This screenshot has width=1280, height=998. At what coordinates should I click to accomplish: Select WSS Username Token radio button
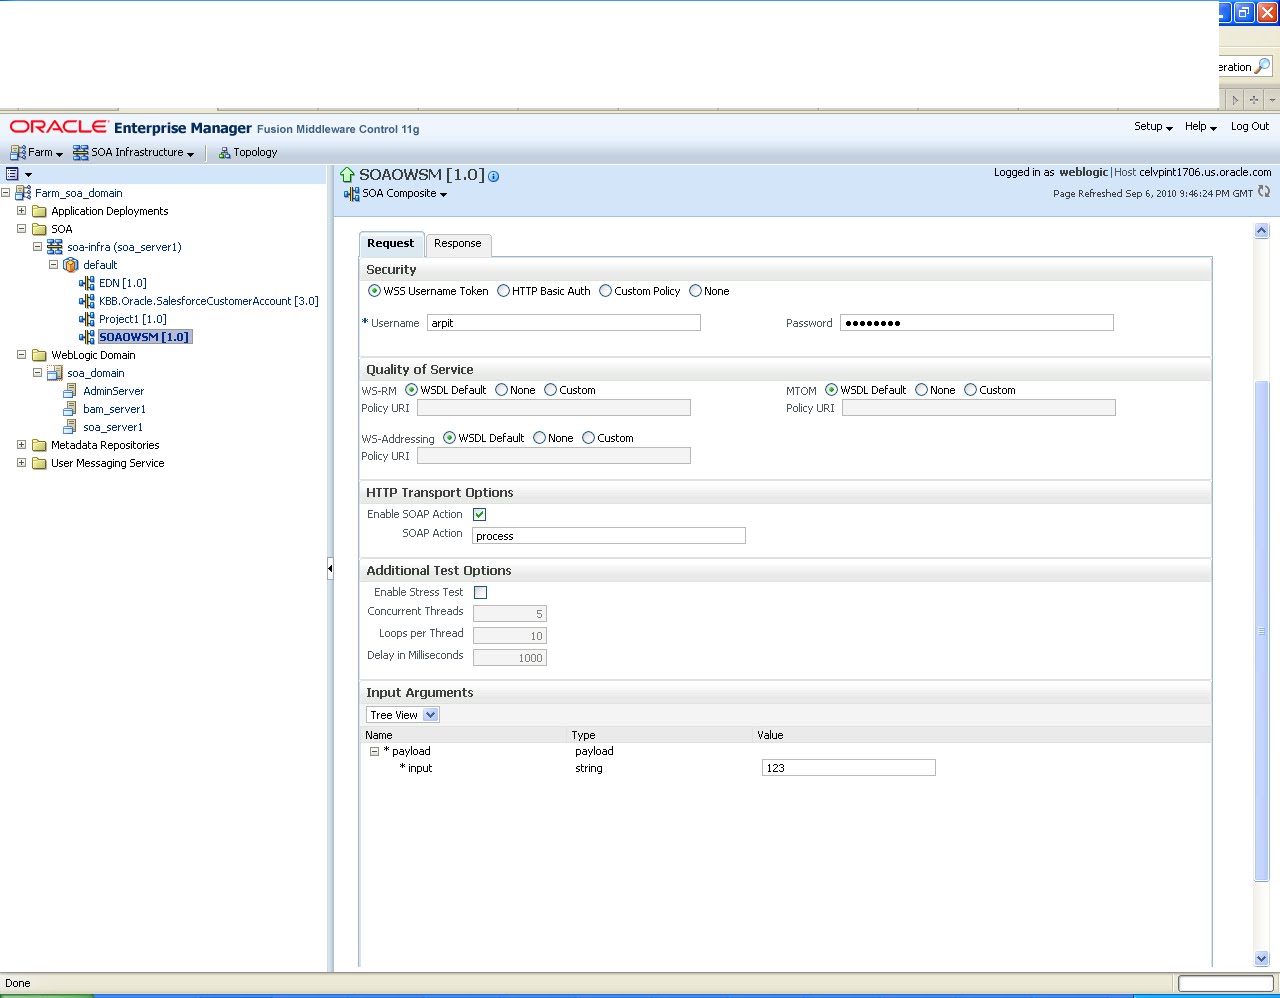pos(375,291)
